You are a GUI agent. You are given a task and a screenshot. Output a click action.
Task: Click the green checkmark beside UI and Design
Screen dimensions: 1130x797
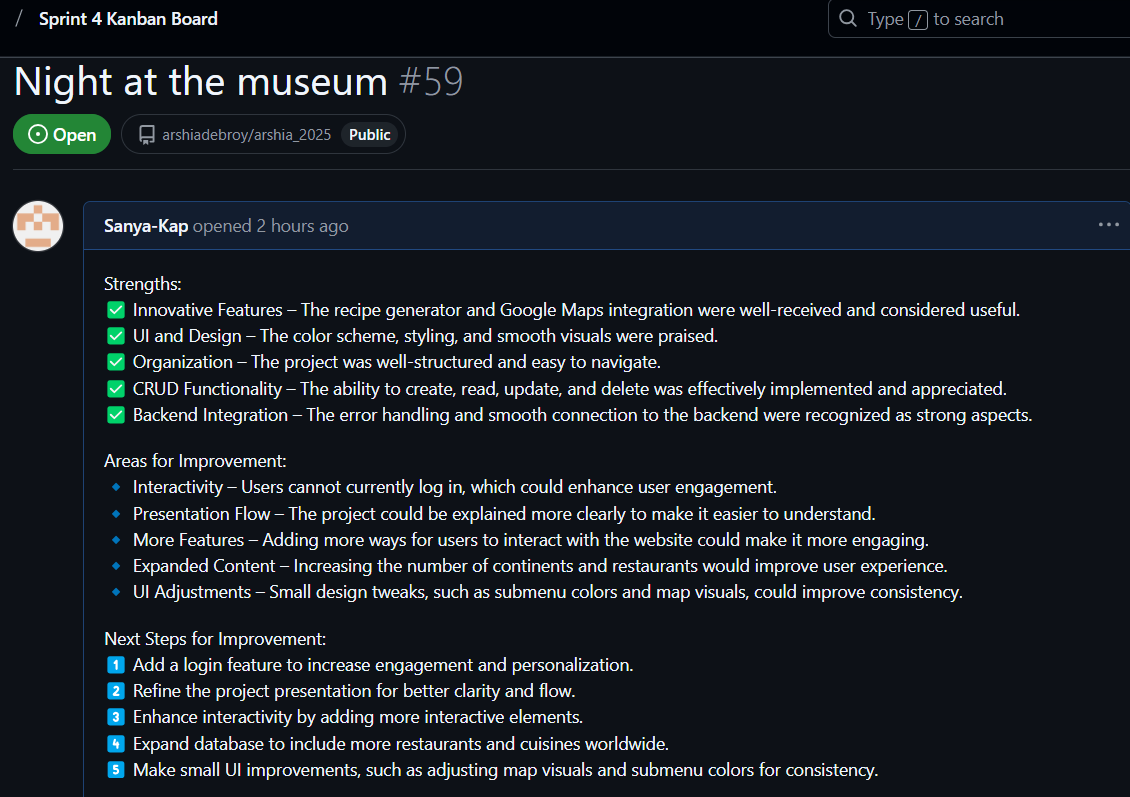[x=116, y=336]
